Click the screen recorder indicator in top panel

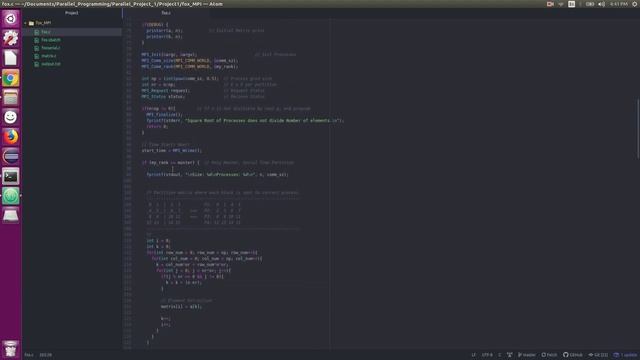click(x=550, y=4)
